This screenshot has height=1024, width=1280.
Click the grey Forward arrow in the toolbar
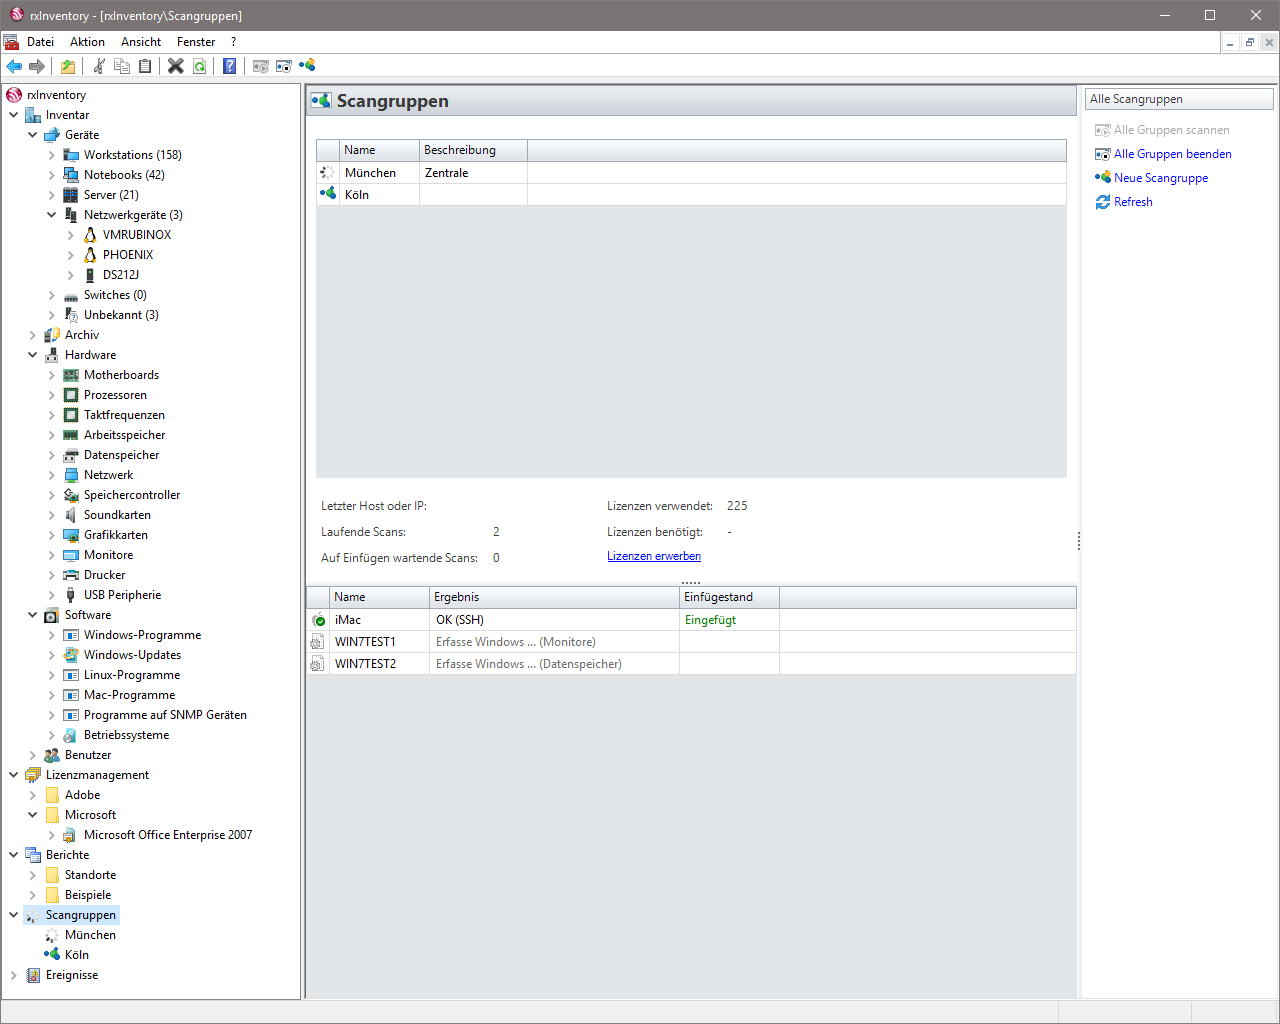coord(37,66)
